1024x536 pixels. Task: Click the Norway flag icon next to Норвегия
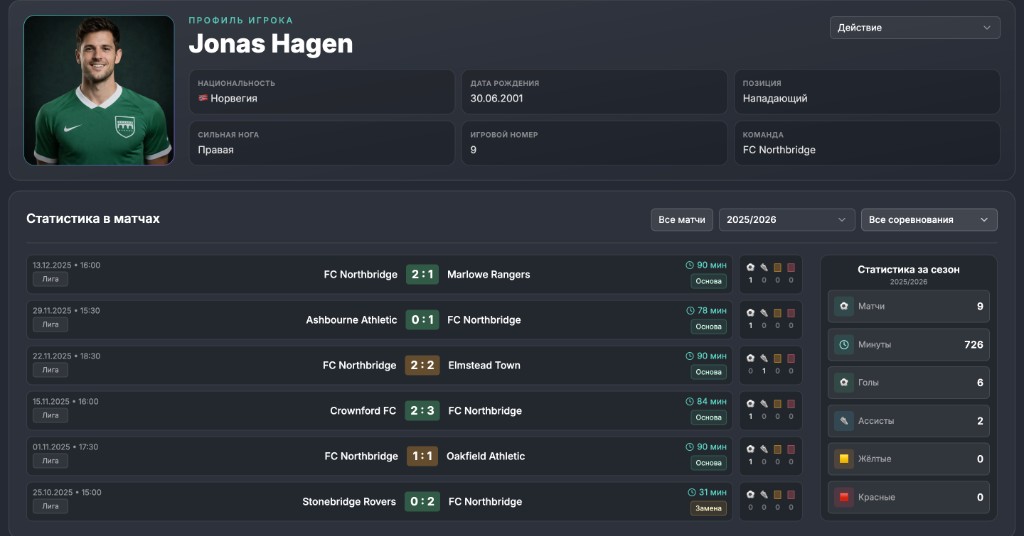tap(203, 98)
